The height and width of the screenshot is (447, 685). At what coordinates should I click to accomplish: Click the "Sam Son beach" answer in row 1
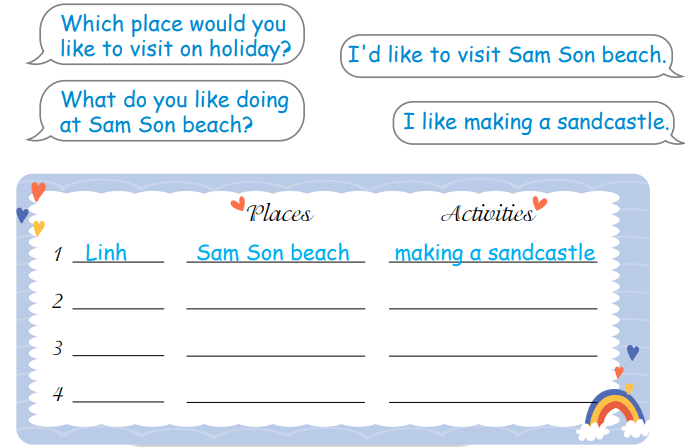tap(273, 252)
